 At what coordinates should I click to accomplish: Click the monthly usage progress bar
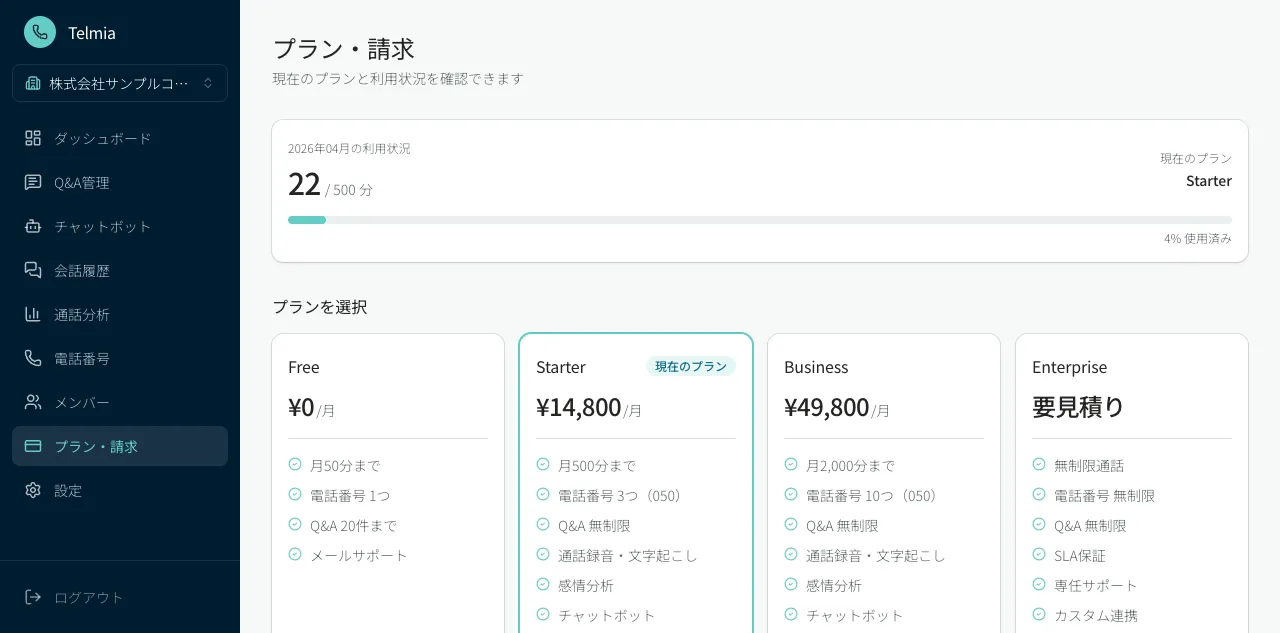point(760,220)
